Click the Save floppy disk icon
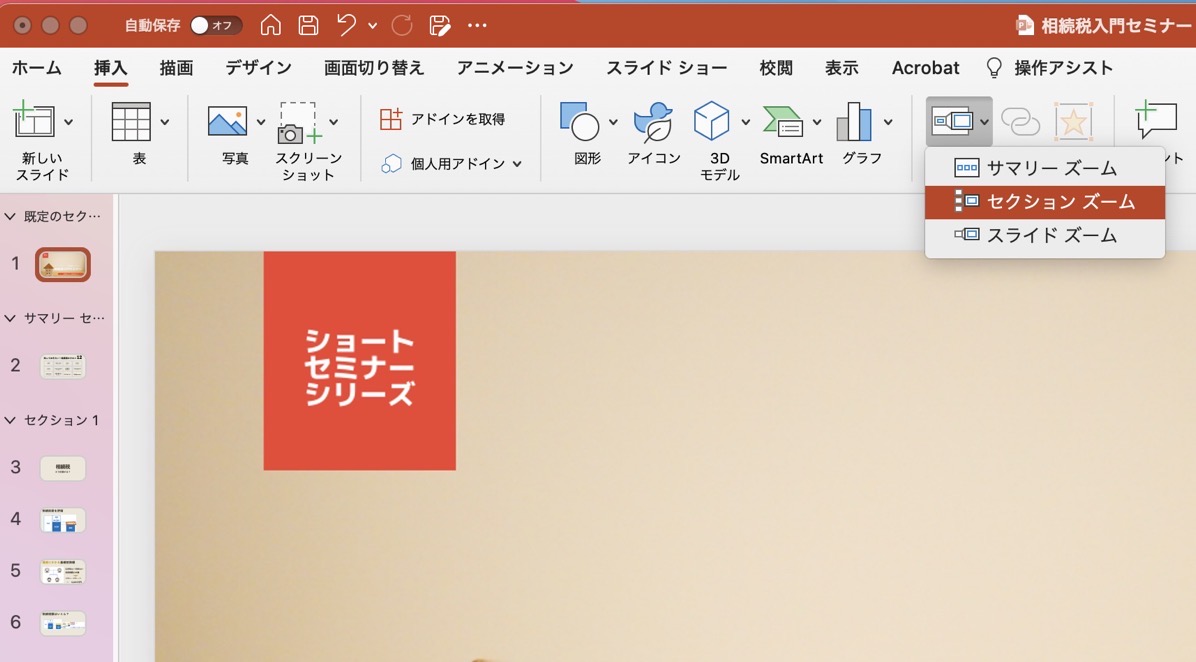Image resolution: width=1196 pixels, height=662 pixels. [308, 25]
